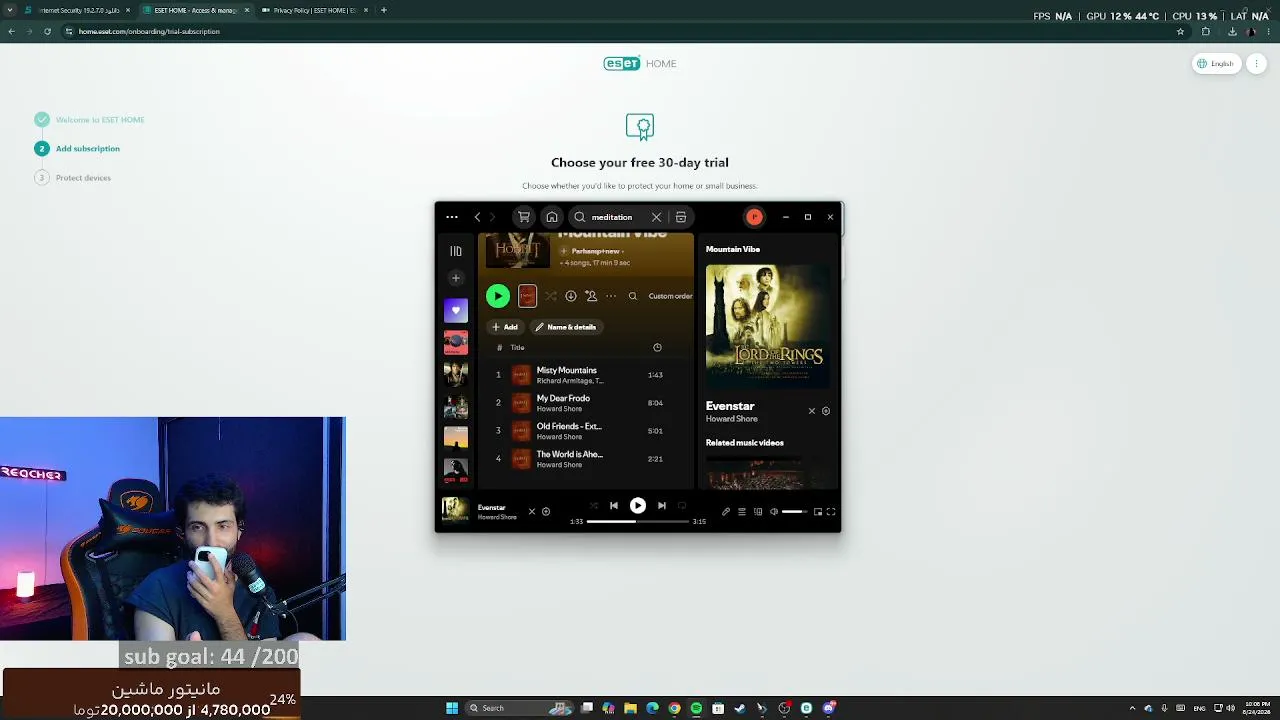Image resolution: width=1280 pixels, height=720 pixels.
Task: Open a new browser tab
Action: click(384, 10)
